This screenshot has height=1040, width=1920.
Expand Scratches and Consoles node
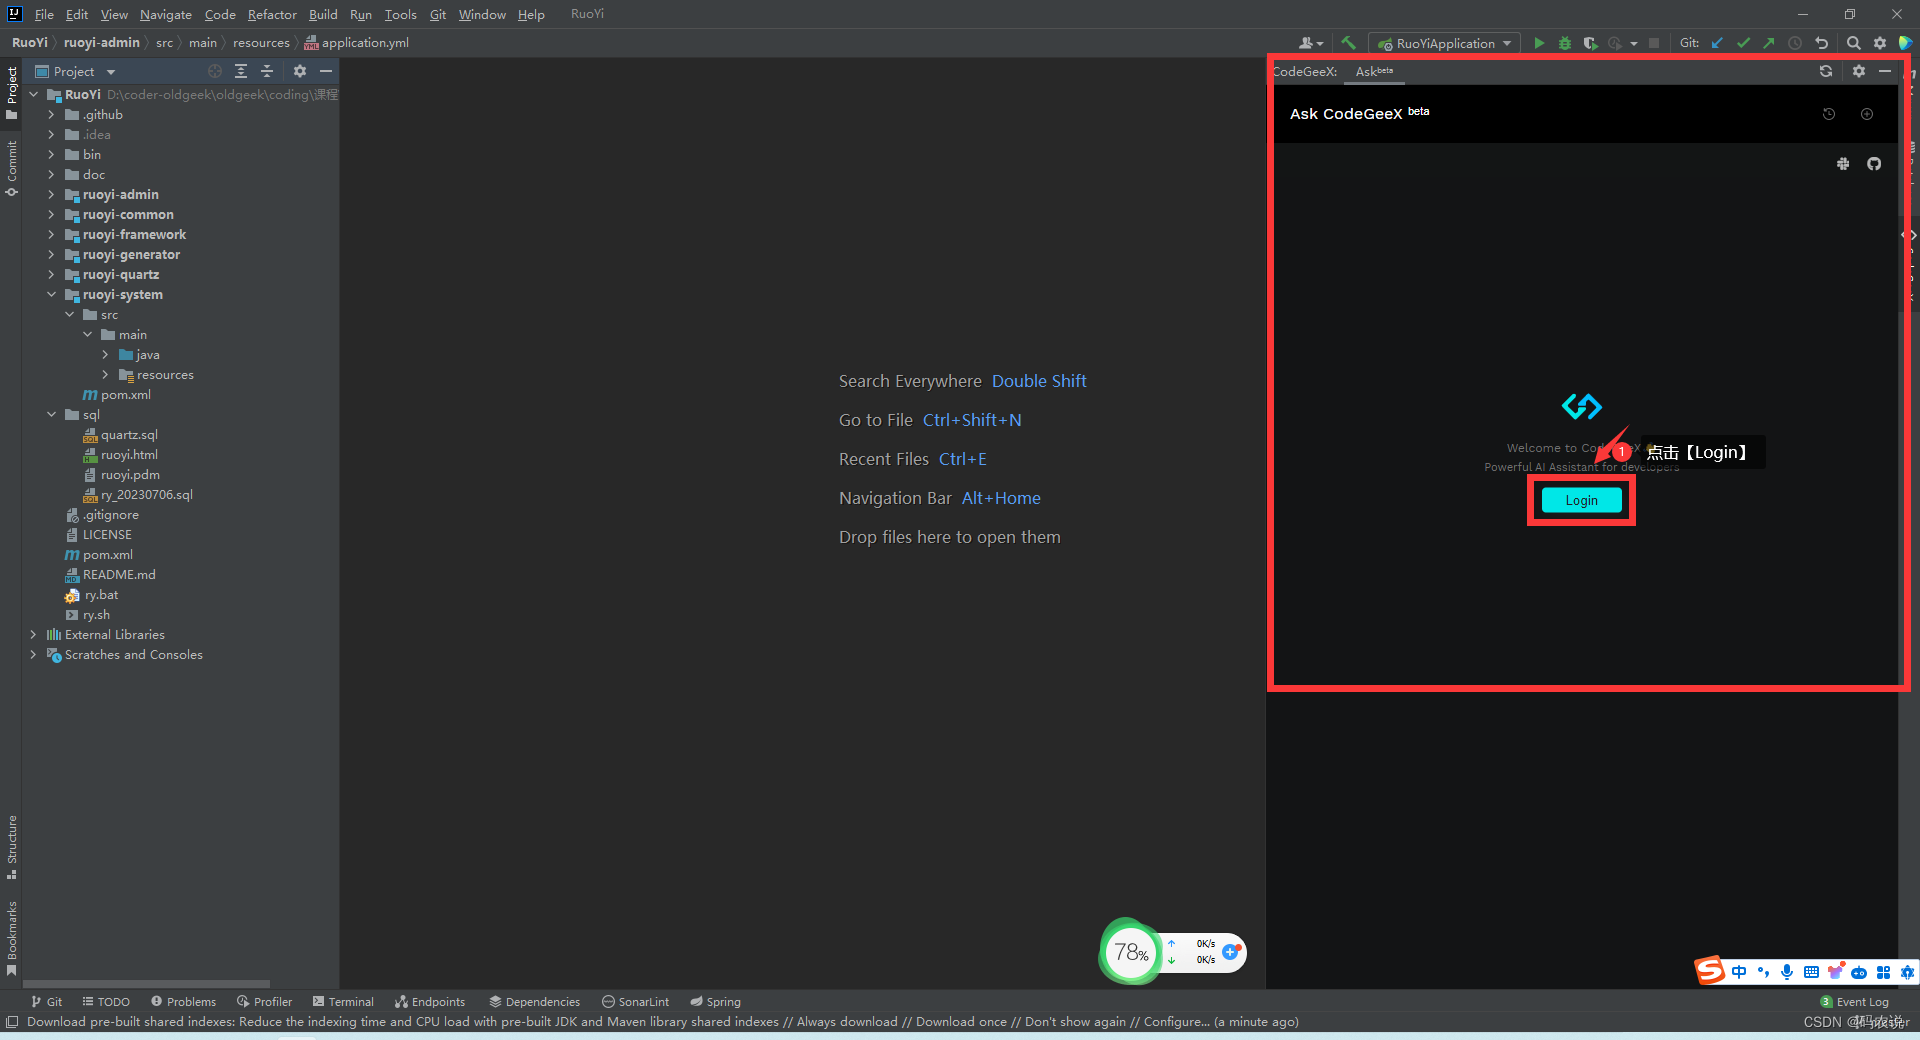pyautogui.click(x=33, y=654)
